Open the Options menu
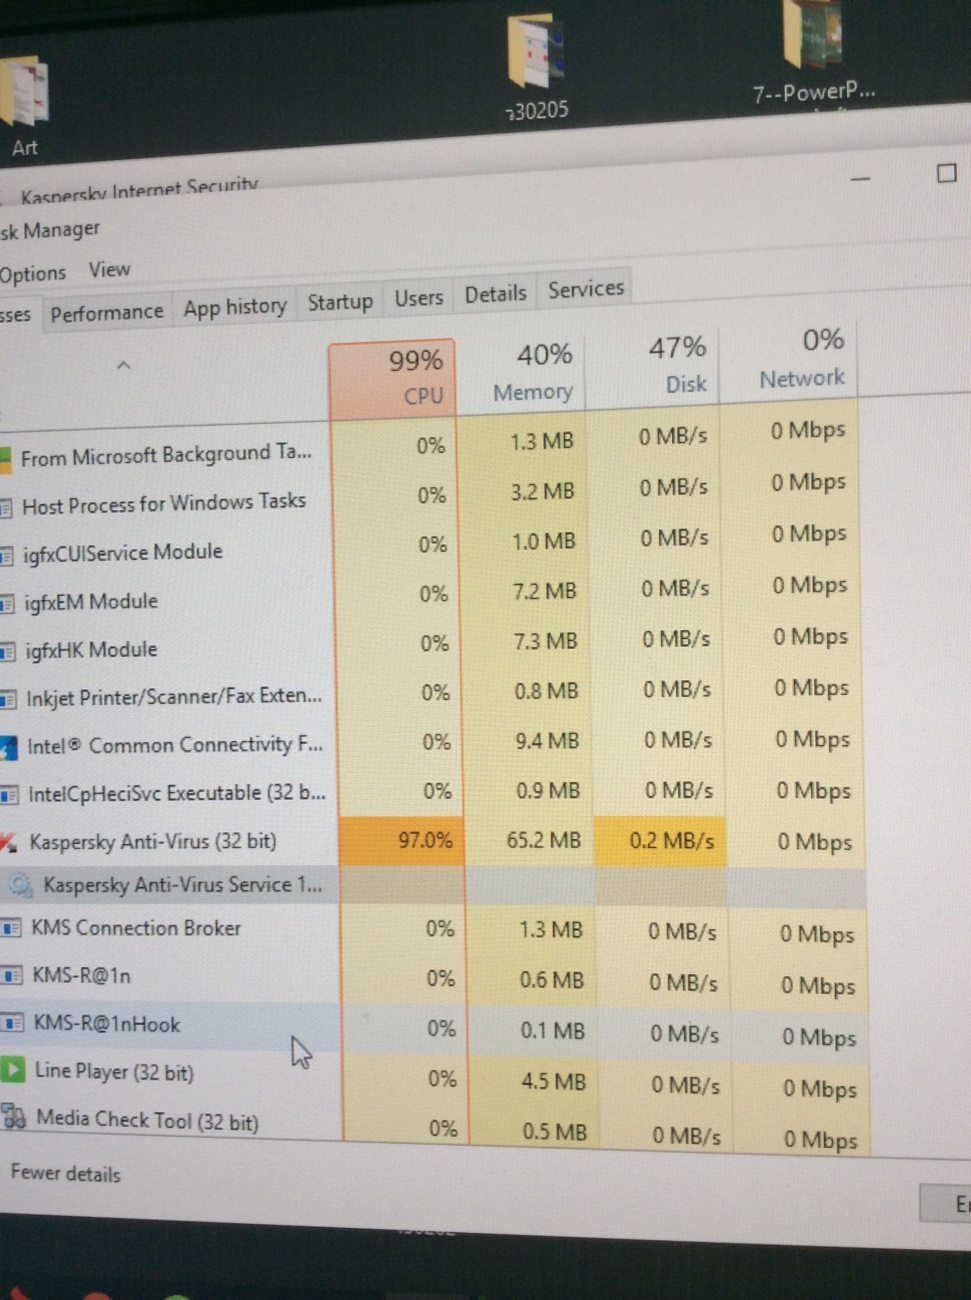This screenshot has height=1300, width=971. [33, 274]
